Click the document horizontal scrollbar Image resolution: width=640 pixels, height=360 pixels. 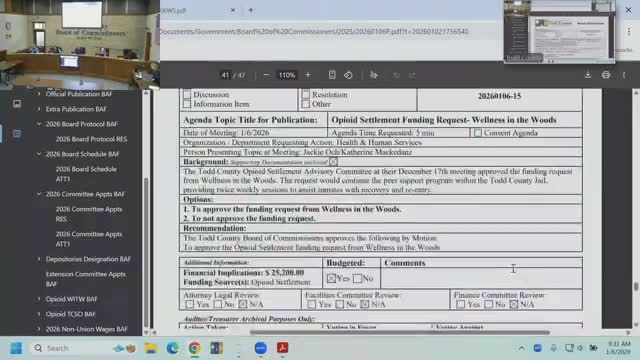400,332
